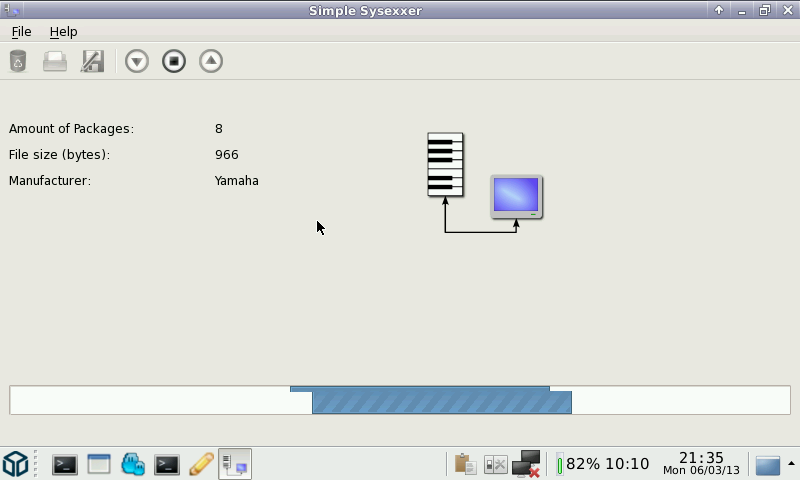Click the piano keyboard graphic
The height and width of the screenshot is (480, 800).
point(445,164)
